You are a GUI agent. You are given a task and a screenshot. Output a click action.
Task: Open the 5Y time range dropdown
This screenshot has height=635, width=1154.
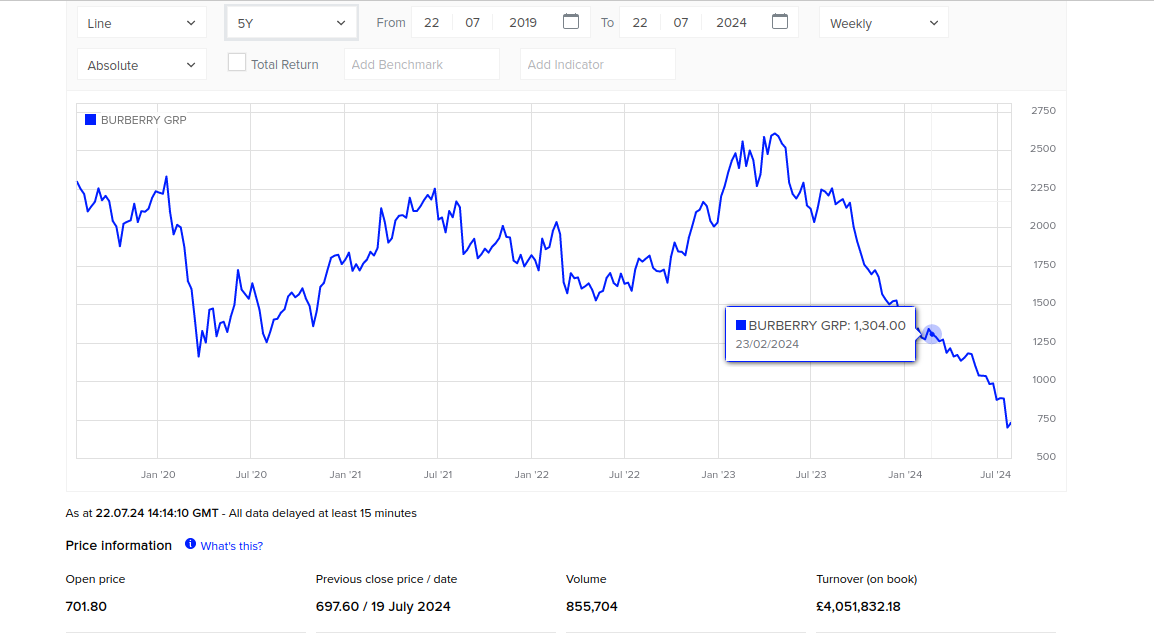291,23
